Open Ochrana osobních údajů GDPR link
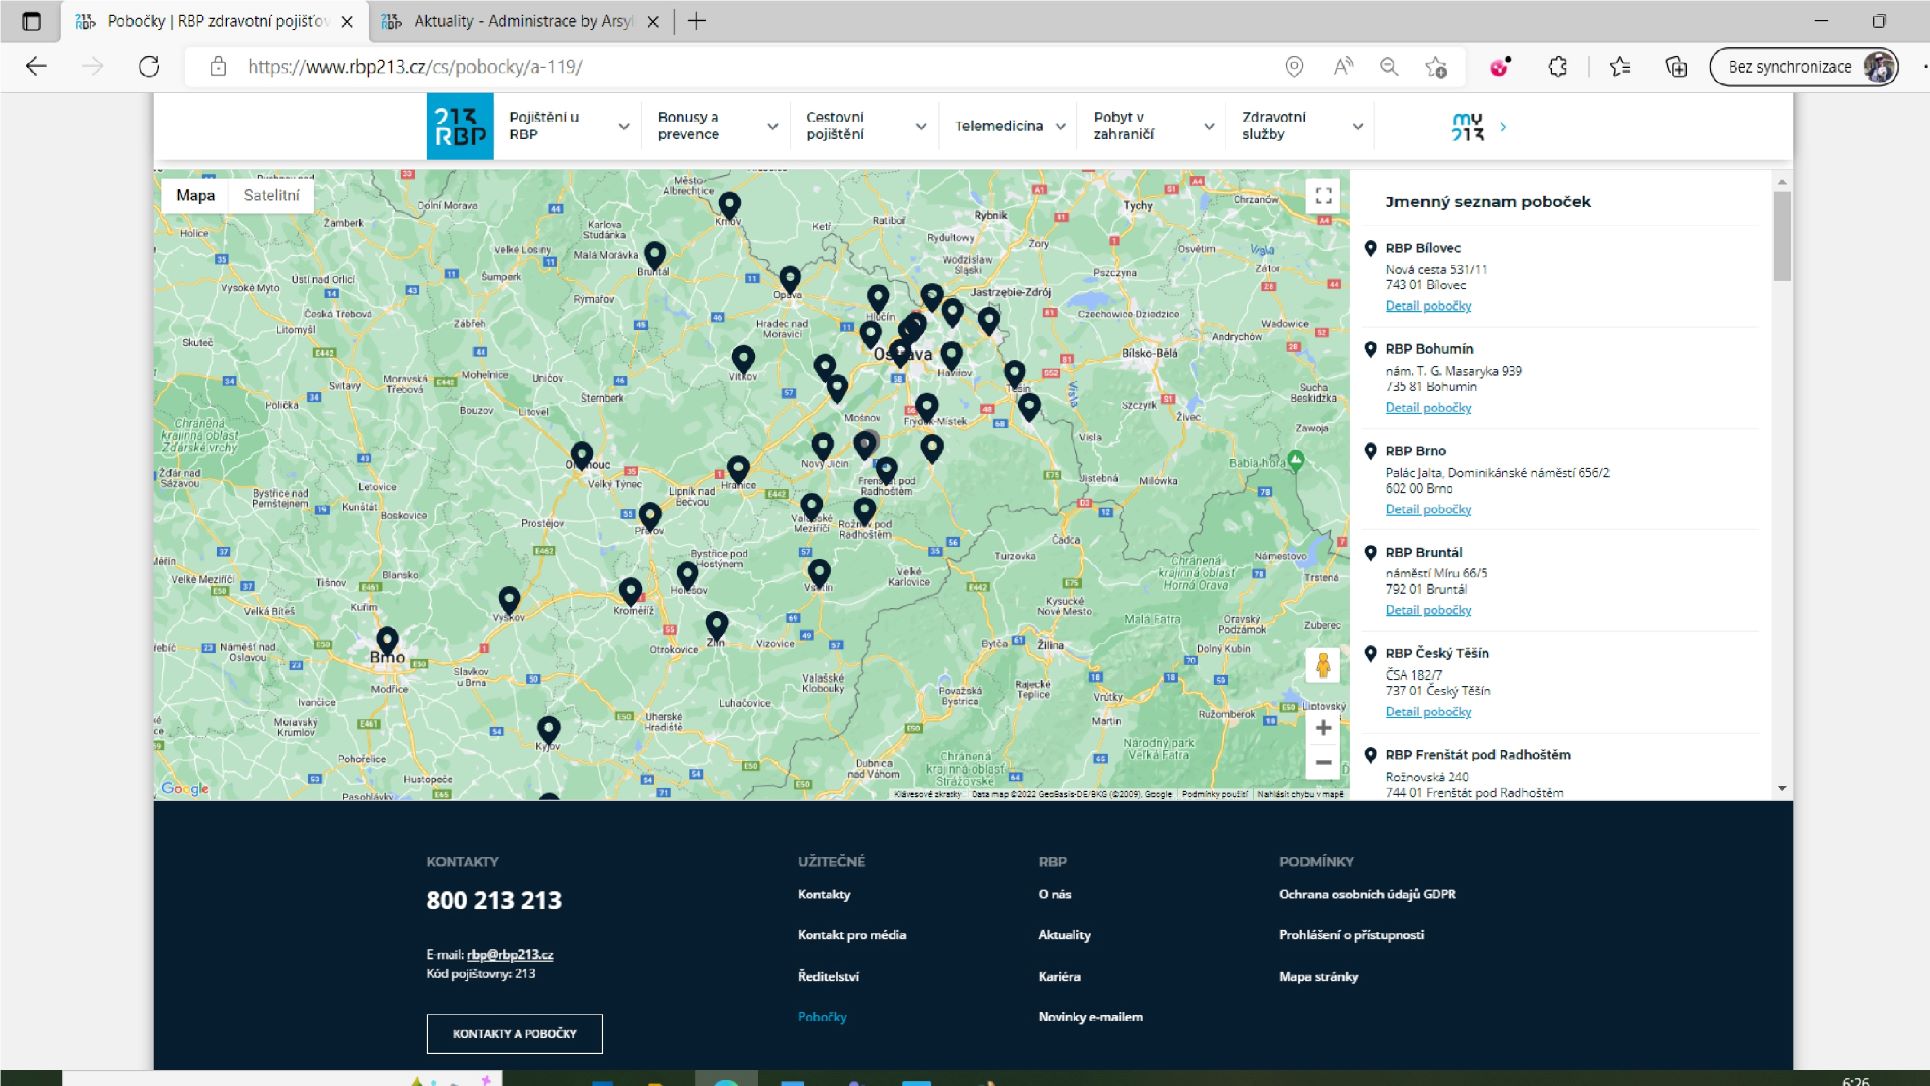1930x1086 pixels. [1367, 895]
